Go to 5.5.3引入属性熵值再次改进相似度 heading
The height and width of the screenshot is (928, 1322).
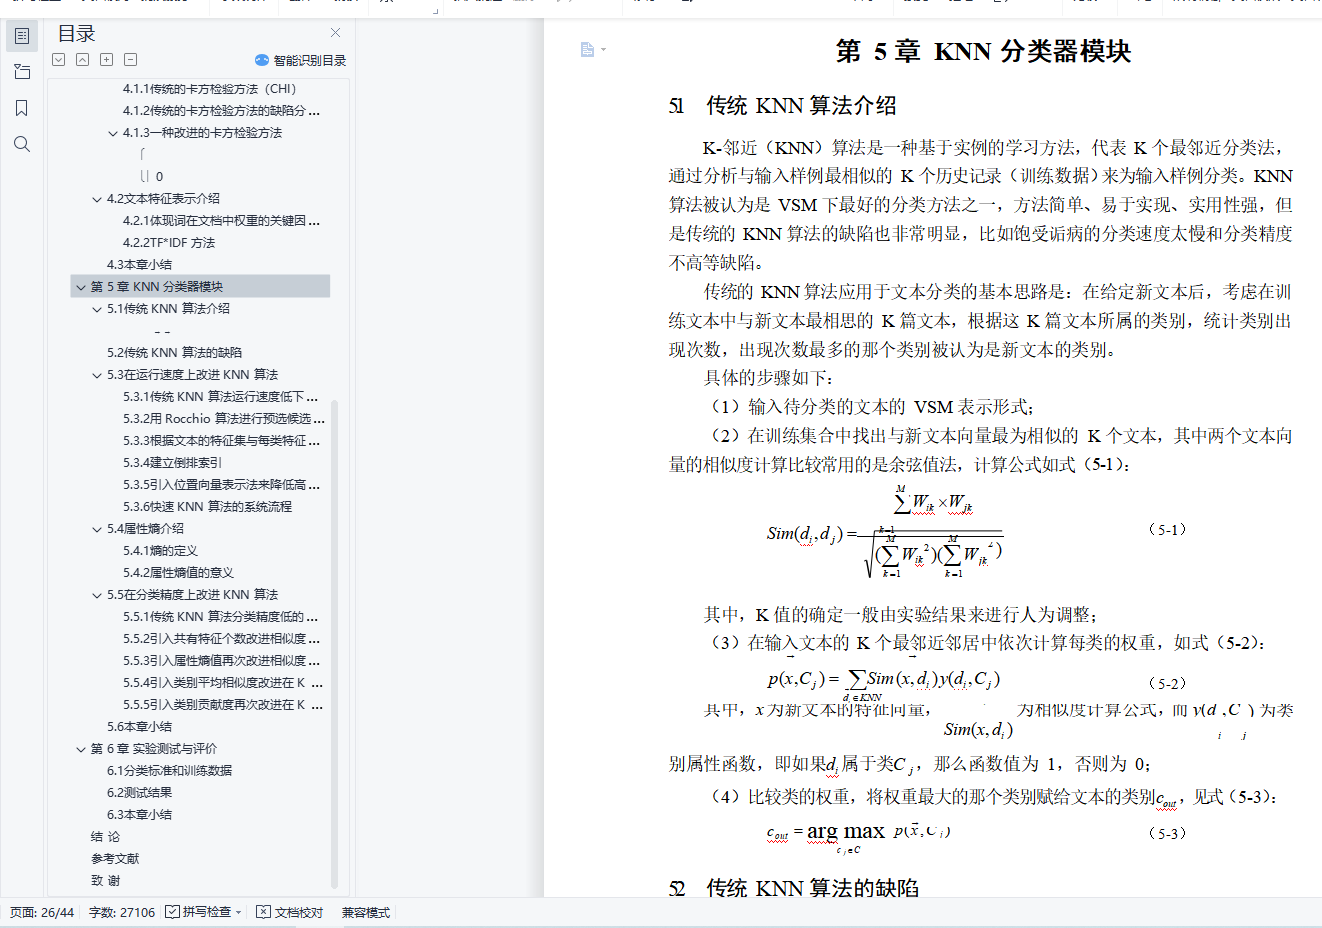[x=222, y=661]
